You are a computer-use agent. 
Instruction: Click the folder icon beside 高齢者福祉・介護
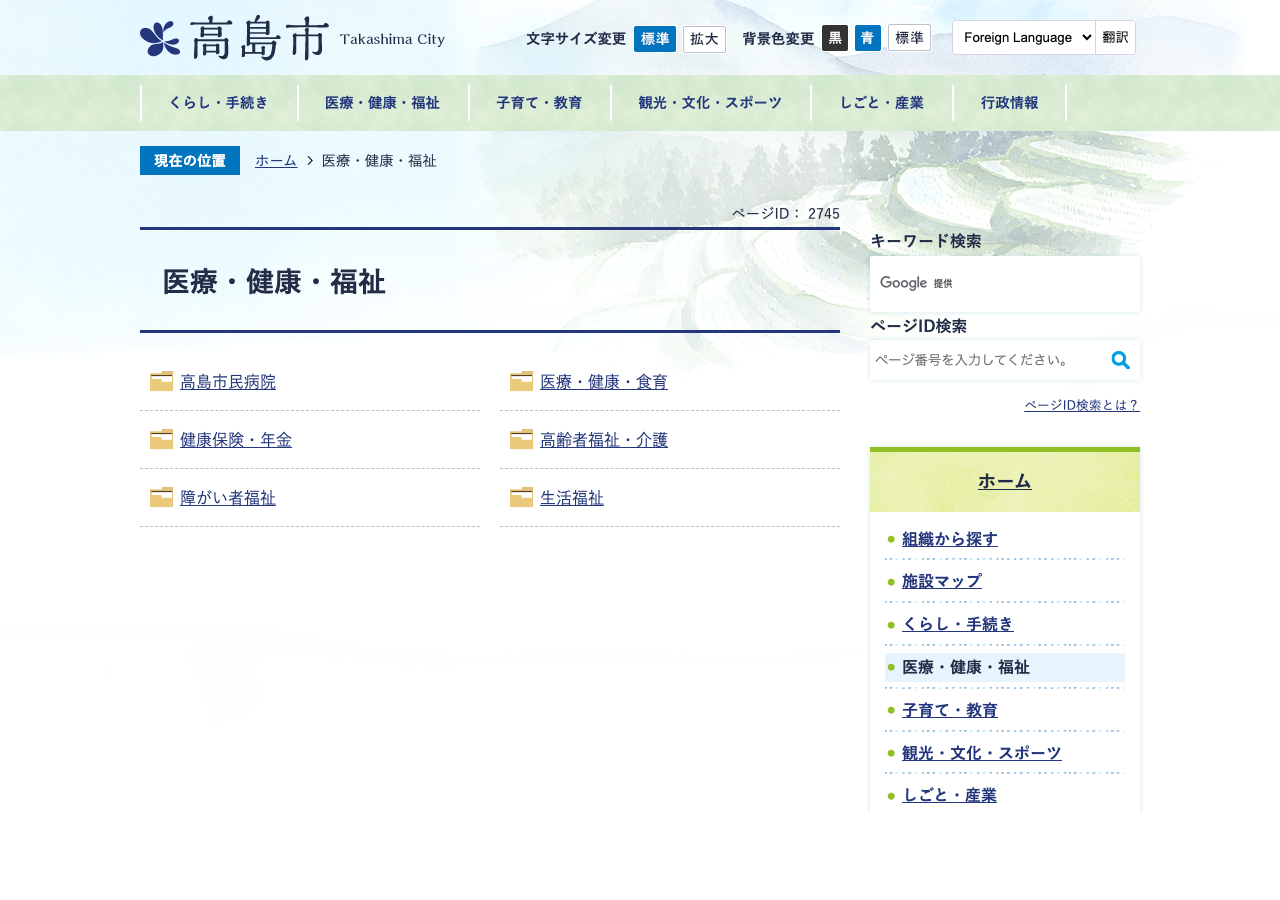(x=521, y=439)
